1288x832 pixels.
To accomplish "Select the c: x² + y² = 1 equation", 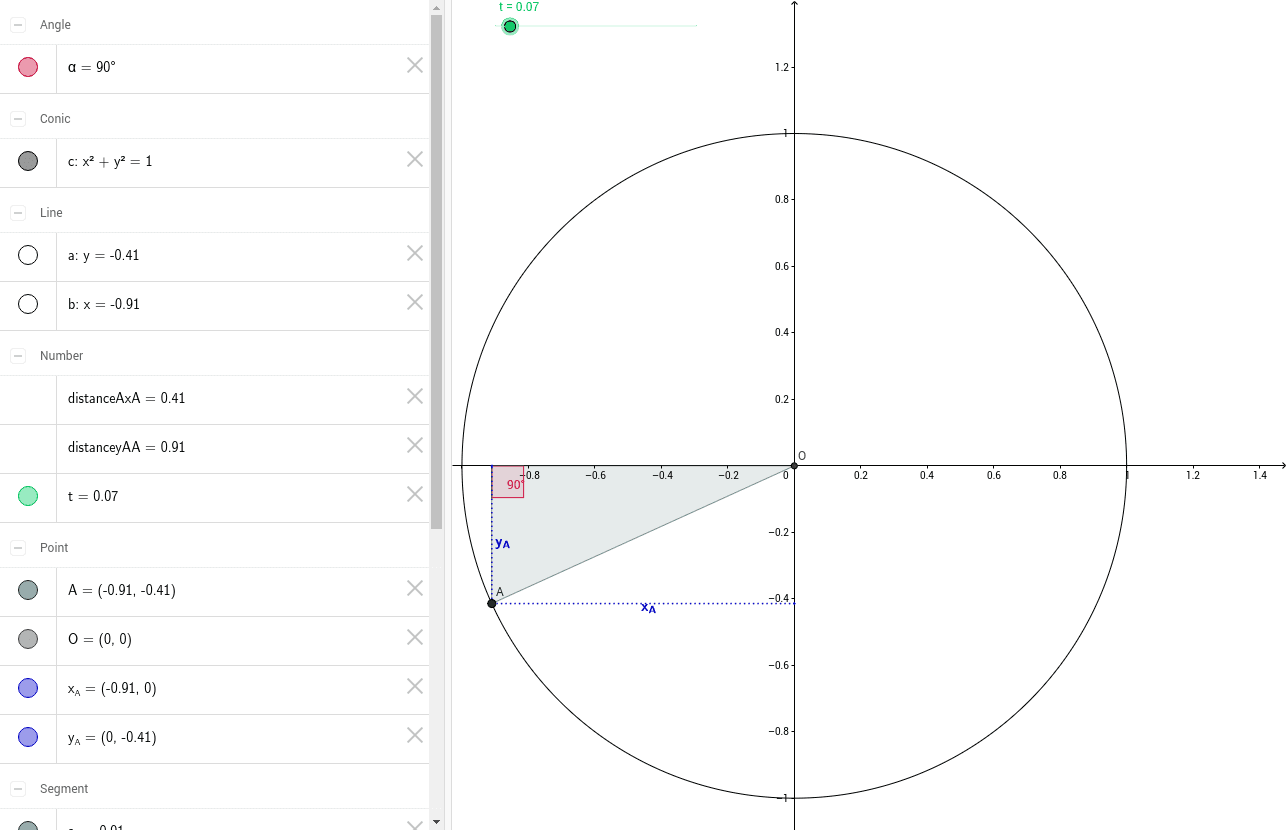I will [110, 161].
